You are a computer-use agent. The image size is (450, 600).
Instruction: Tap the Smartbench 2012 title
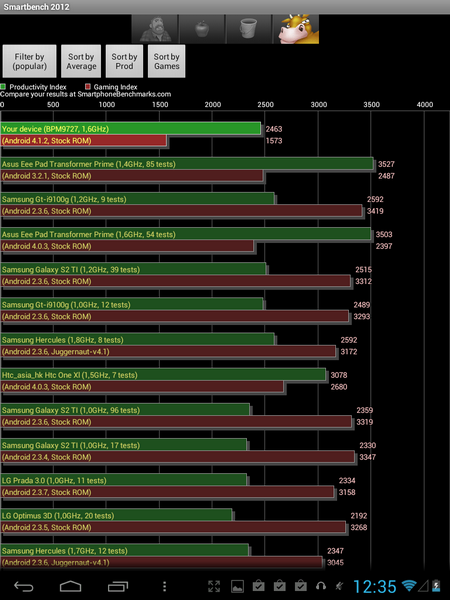pos(36,7)
